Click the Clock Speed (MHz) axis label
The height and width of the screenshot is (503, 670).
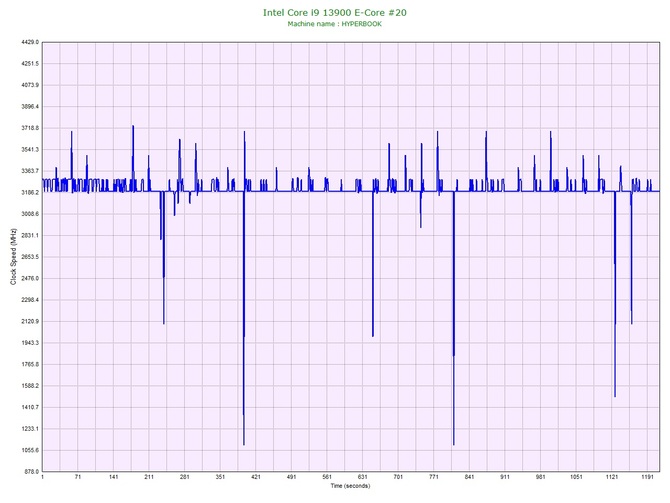13,256
